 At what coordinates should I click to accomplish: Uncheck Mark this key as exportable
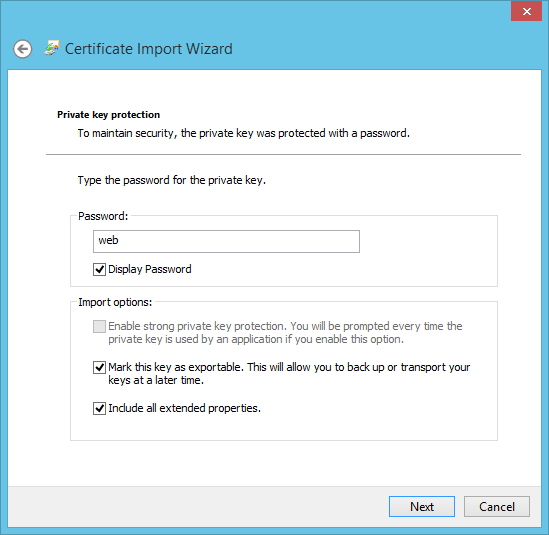(99, 367)
